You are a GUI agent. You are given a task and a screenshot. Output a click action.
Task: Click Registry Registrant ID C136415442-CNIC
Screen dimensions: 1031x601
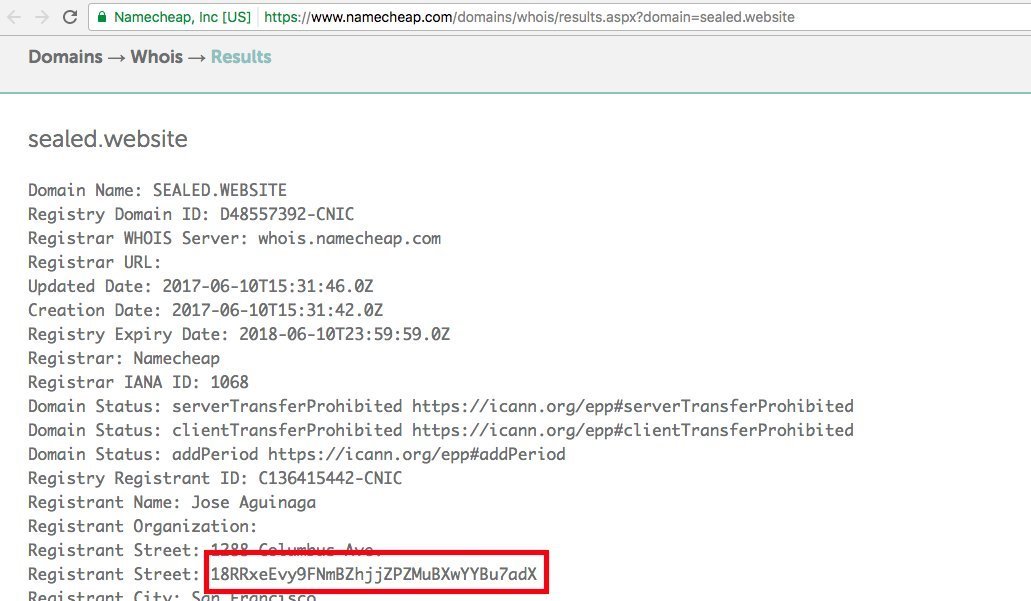click(215, 478)
